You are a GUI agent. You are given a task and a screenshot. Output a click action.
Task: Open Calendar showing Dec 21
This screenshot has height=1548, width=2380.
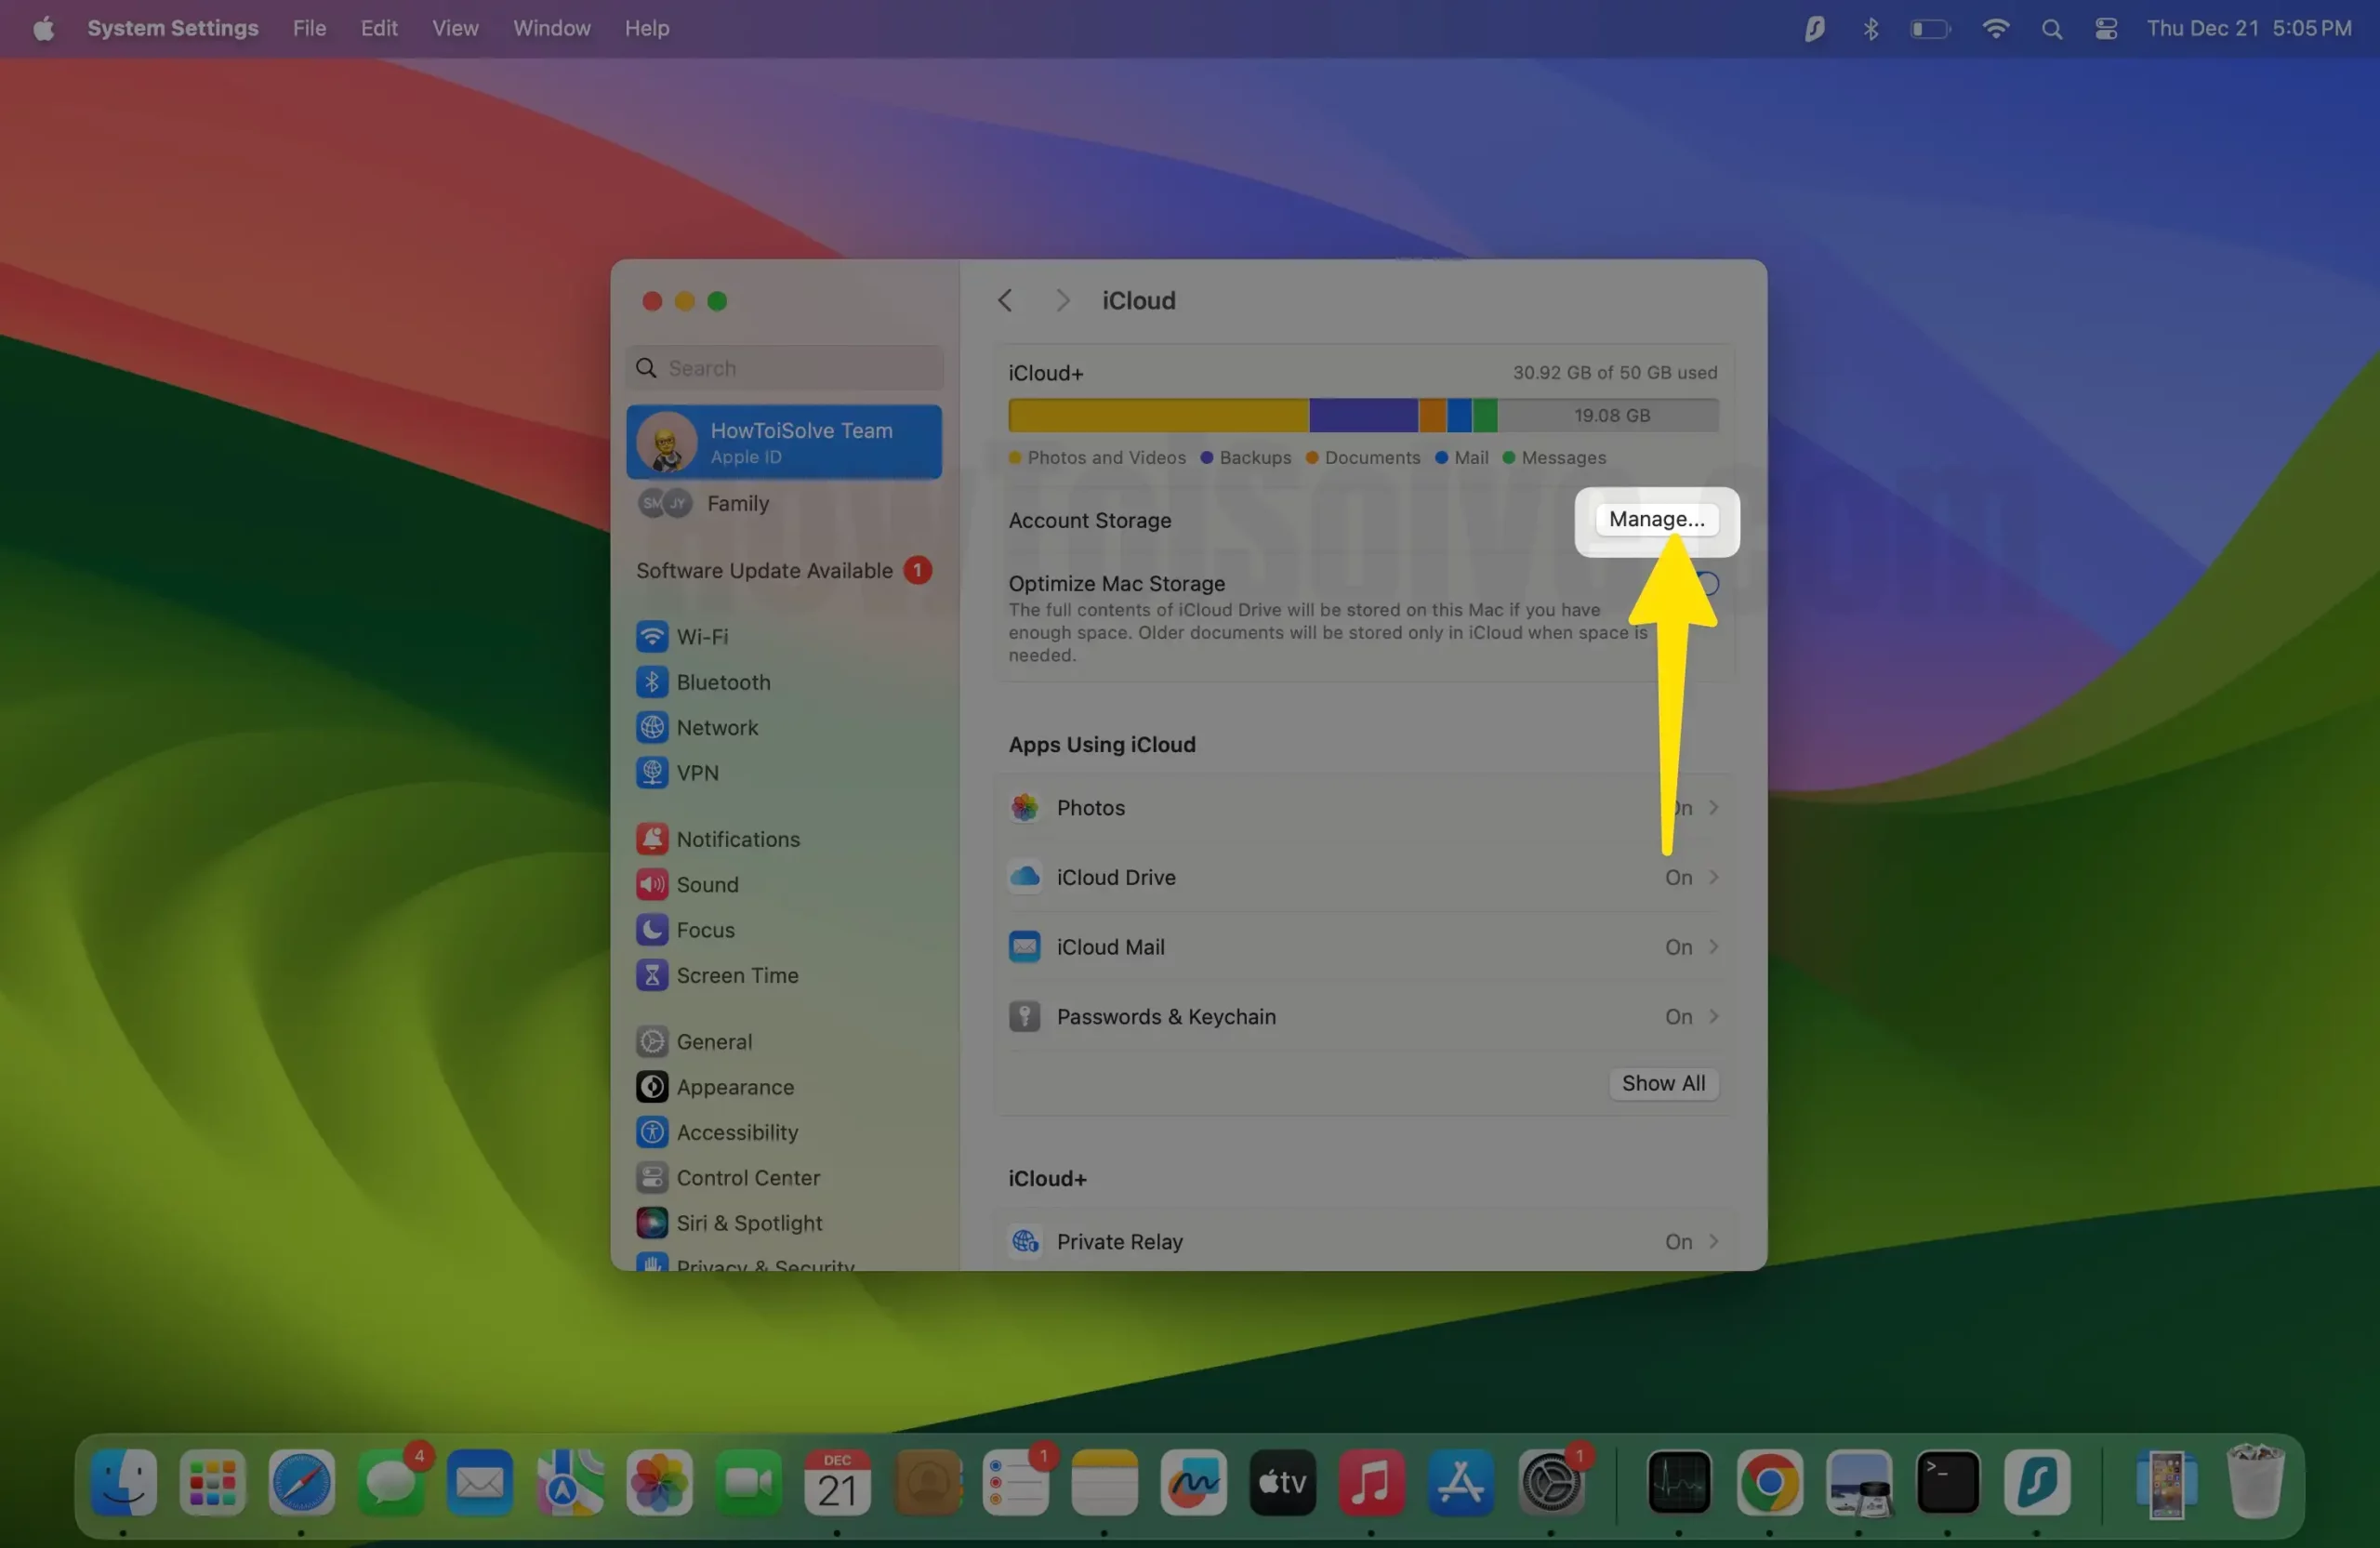[837, 1482]
